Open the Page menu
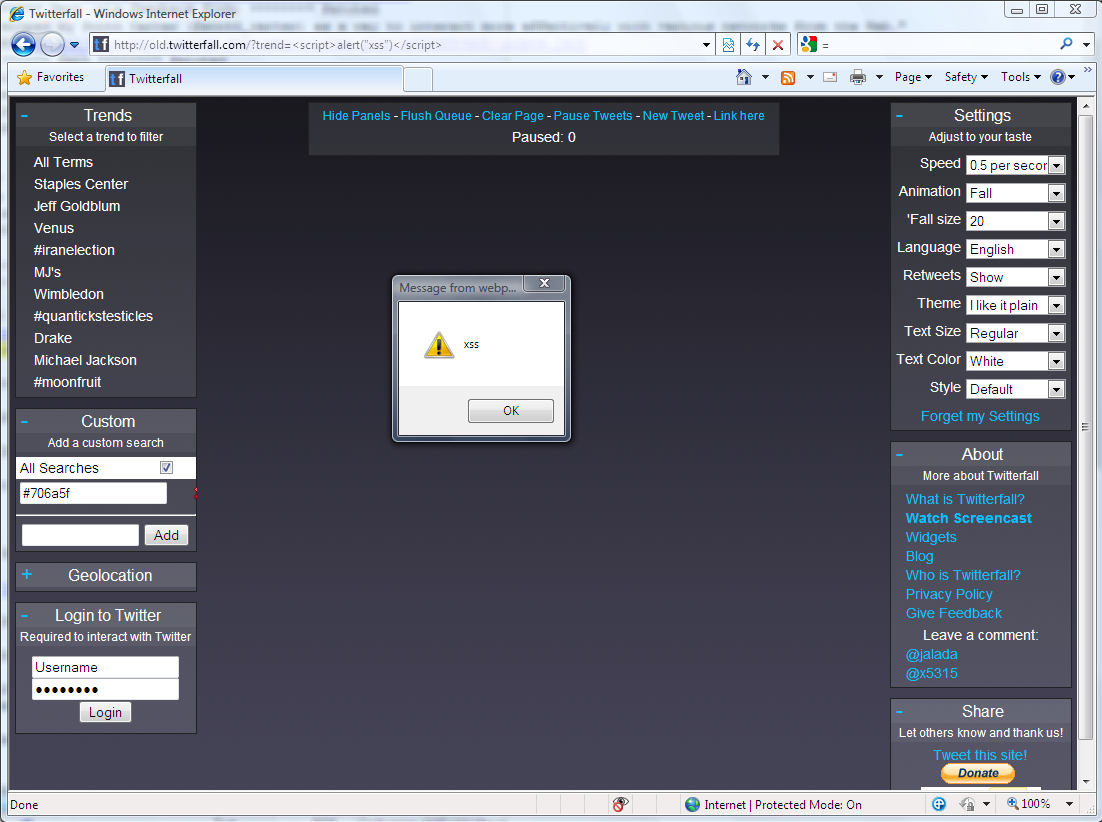1102x822 pixels. 913,77
